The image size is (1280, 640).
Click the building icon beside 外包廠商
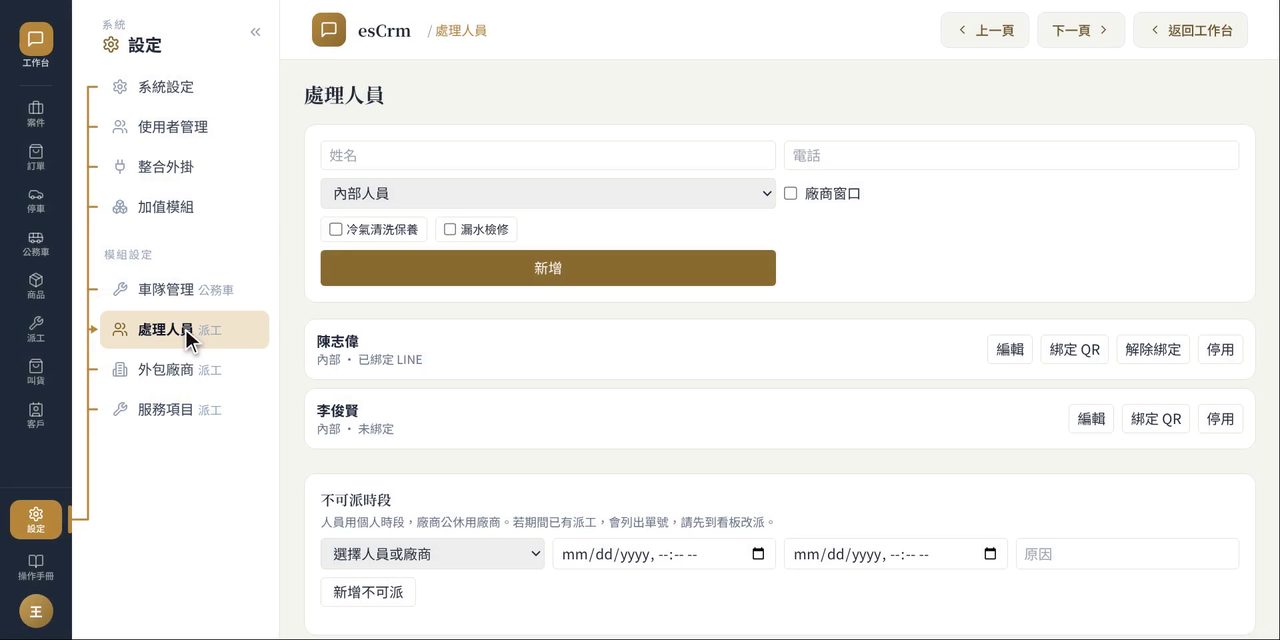[120, 370]
